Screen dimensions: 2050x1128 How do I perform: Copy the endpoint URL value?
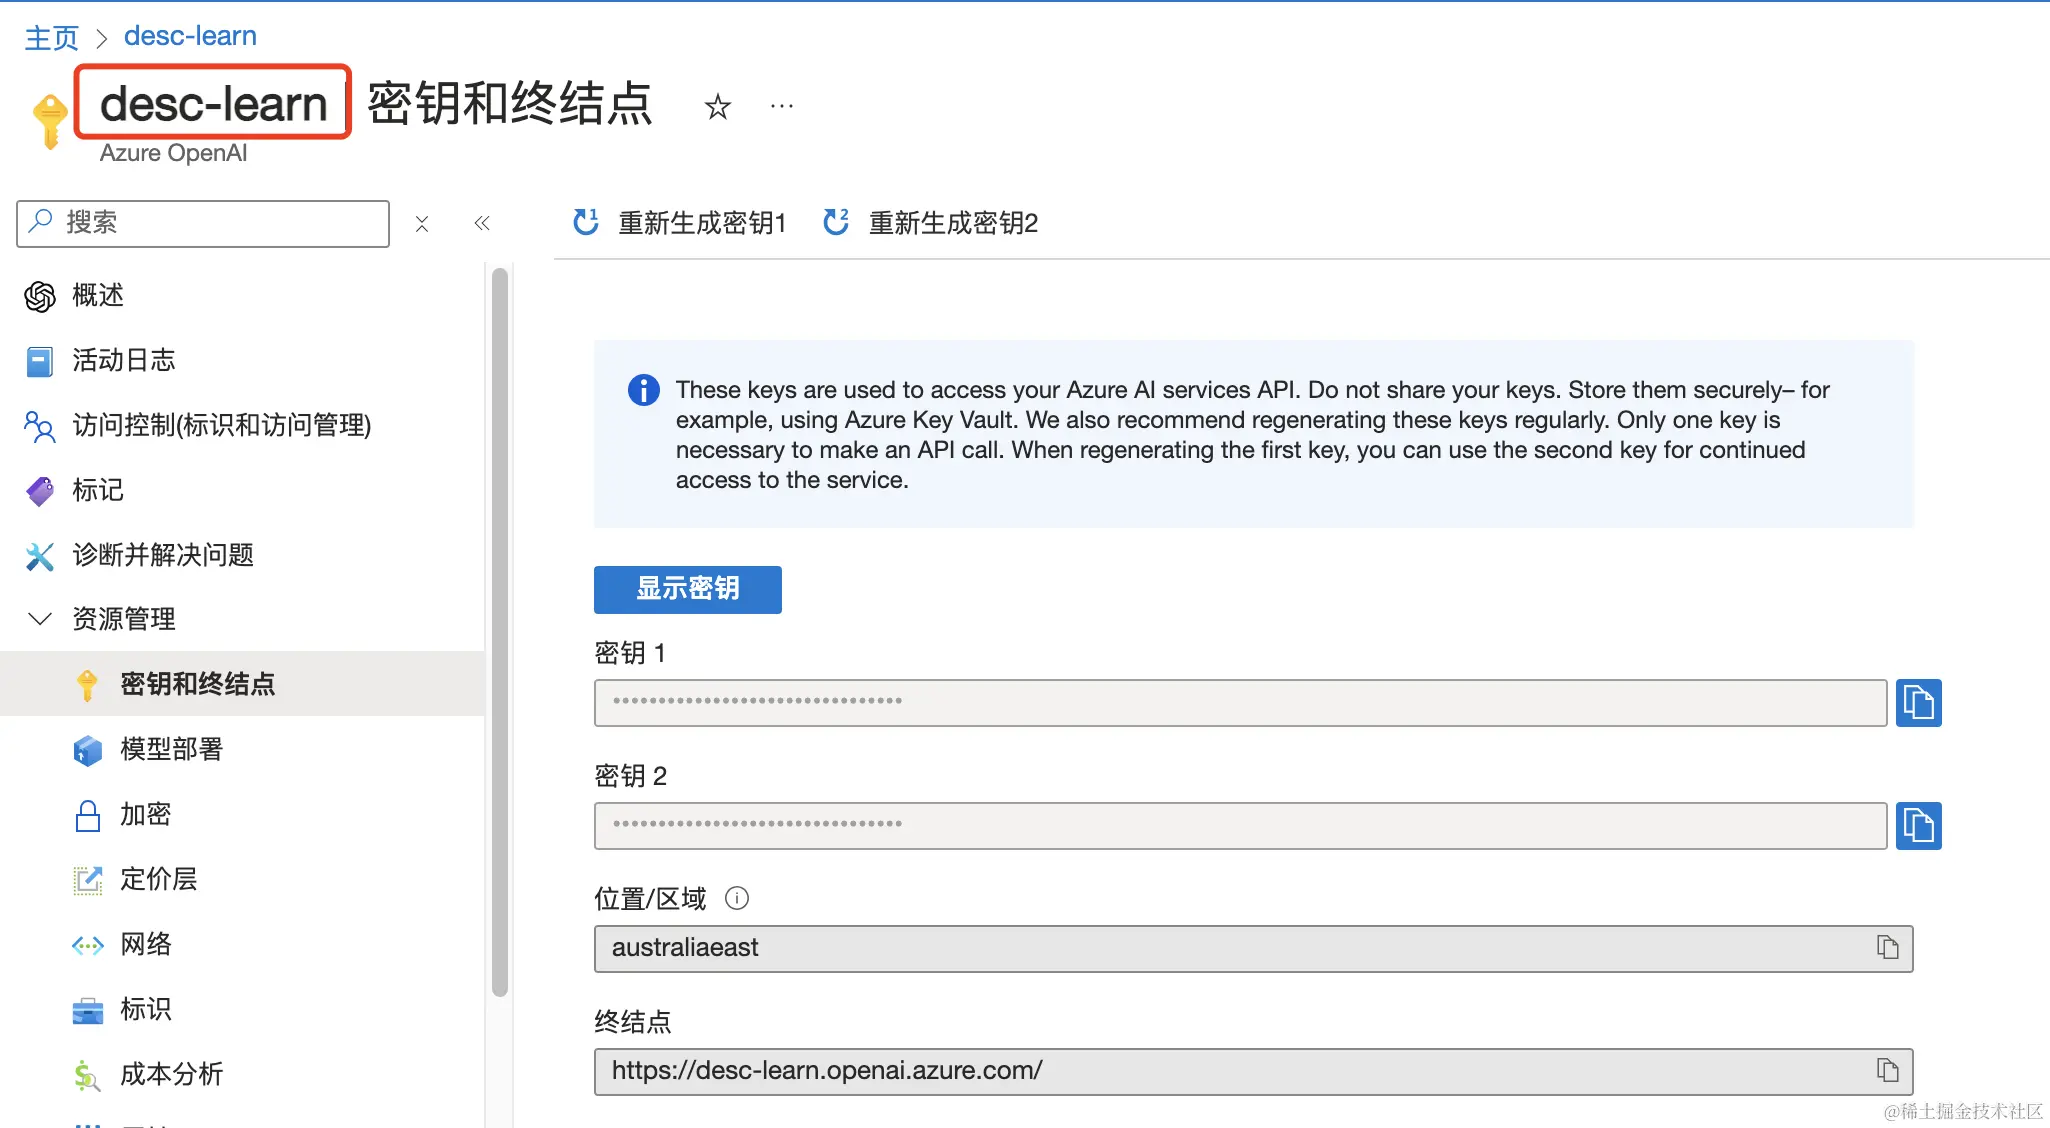tap(1887, 1071)
